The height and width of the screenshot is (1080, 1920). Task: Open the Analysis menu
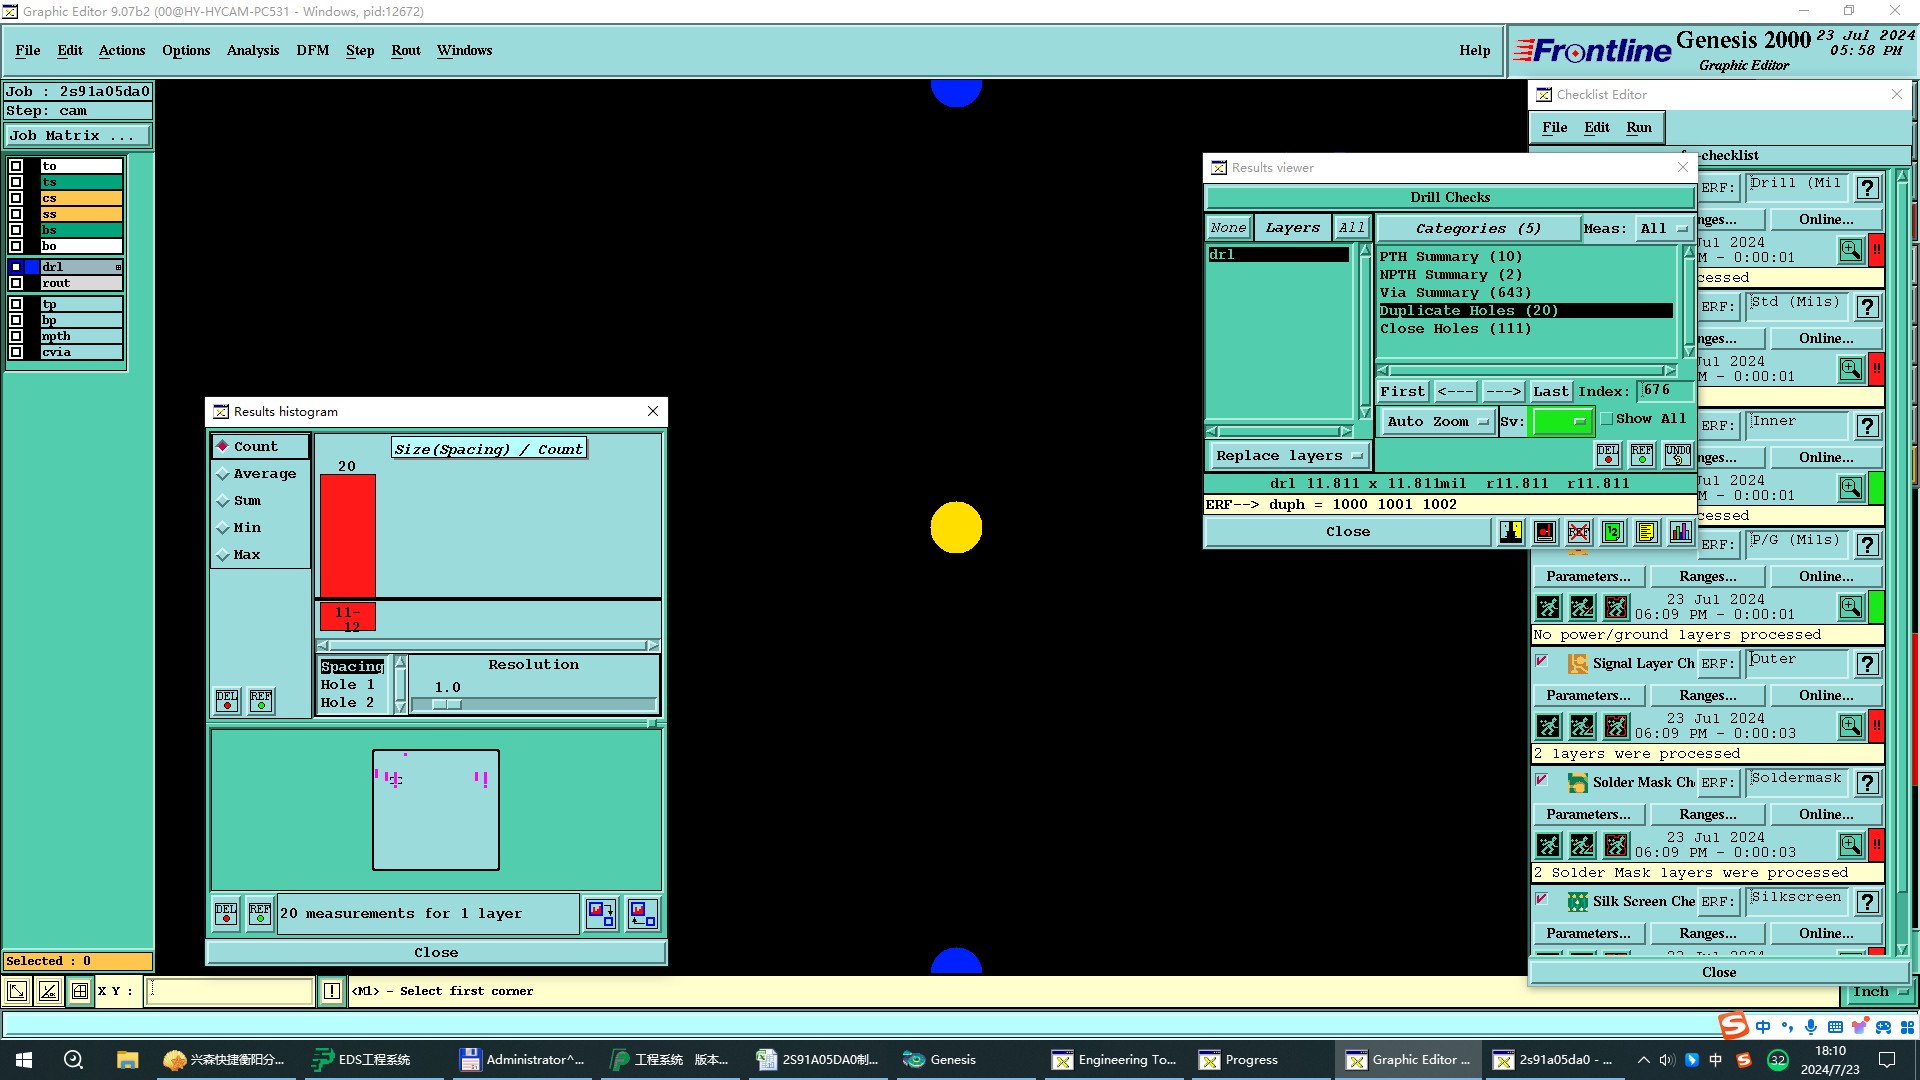pos(252,51)
